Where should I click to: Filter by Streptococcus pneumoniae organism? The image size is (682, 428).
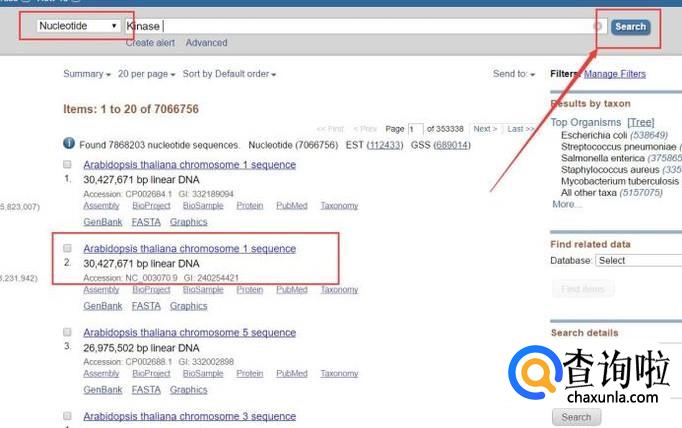pos(621,147)
